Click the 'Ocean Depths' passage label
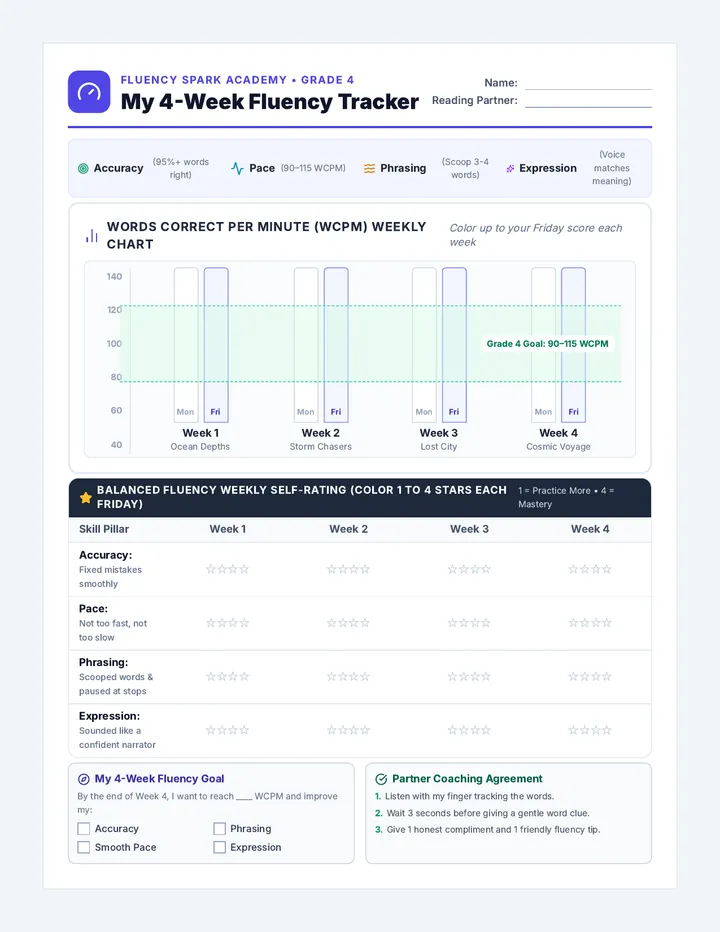 coord(200,447)
